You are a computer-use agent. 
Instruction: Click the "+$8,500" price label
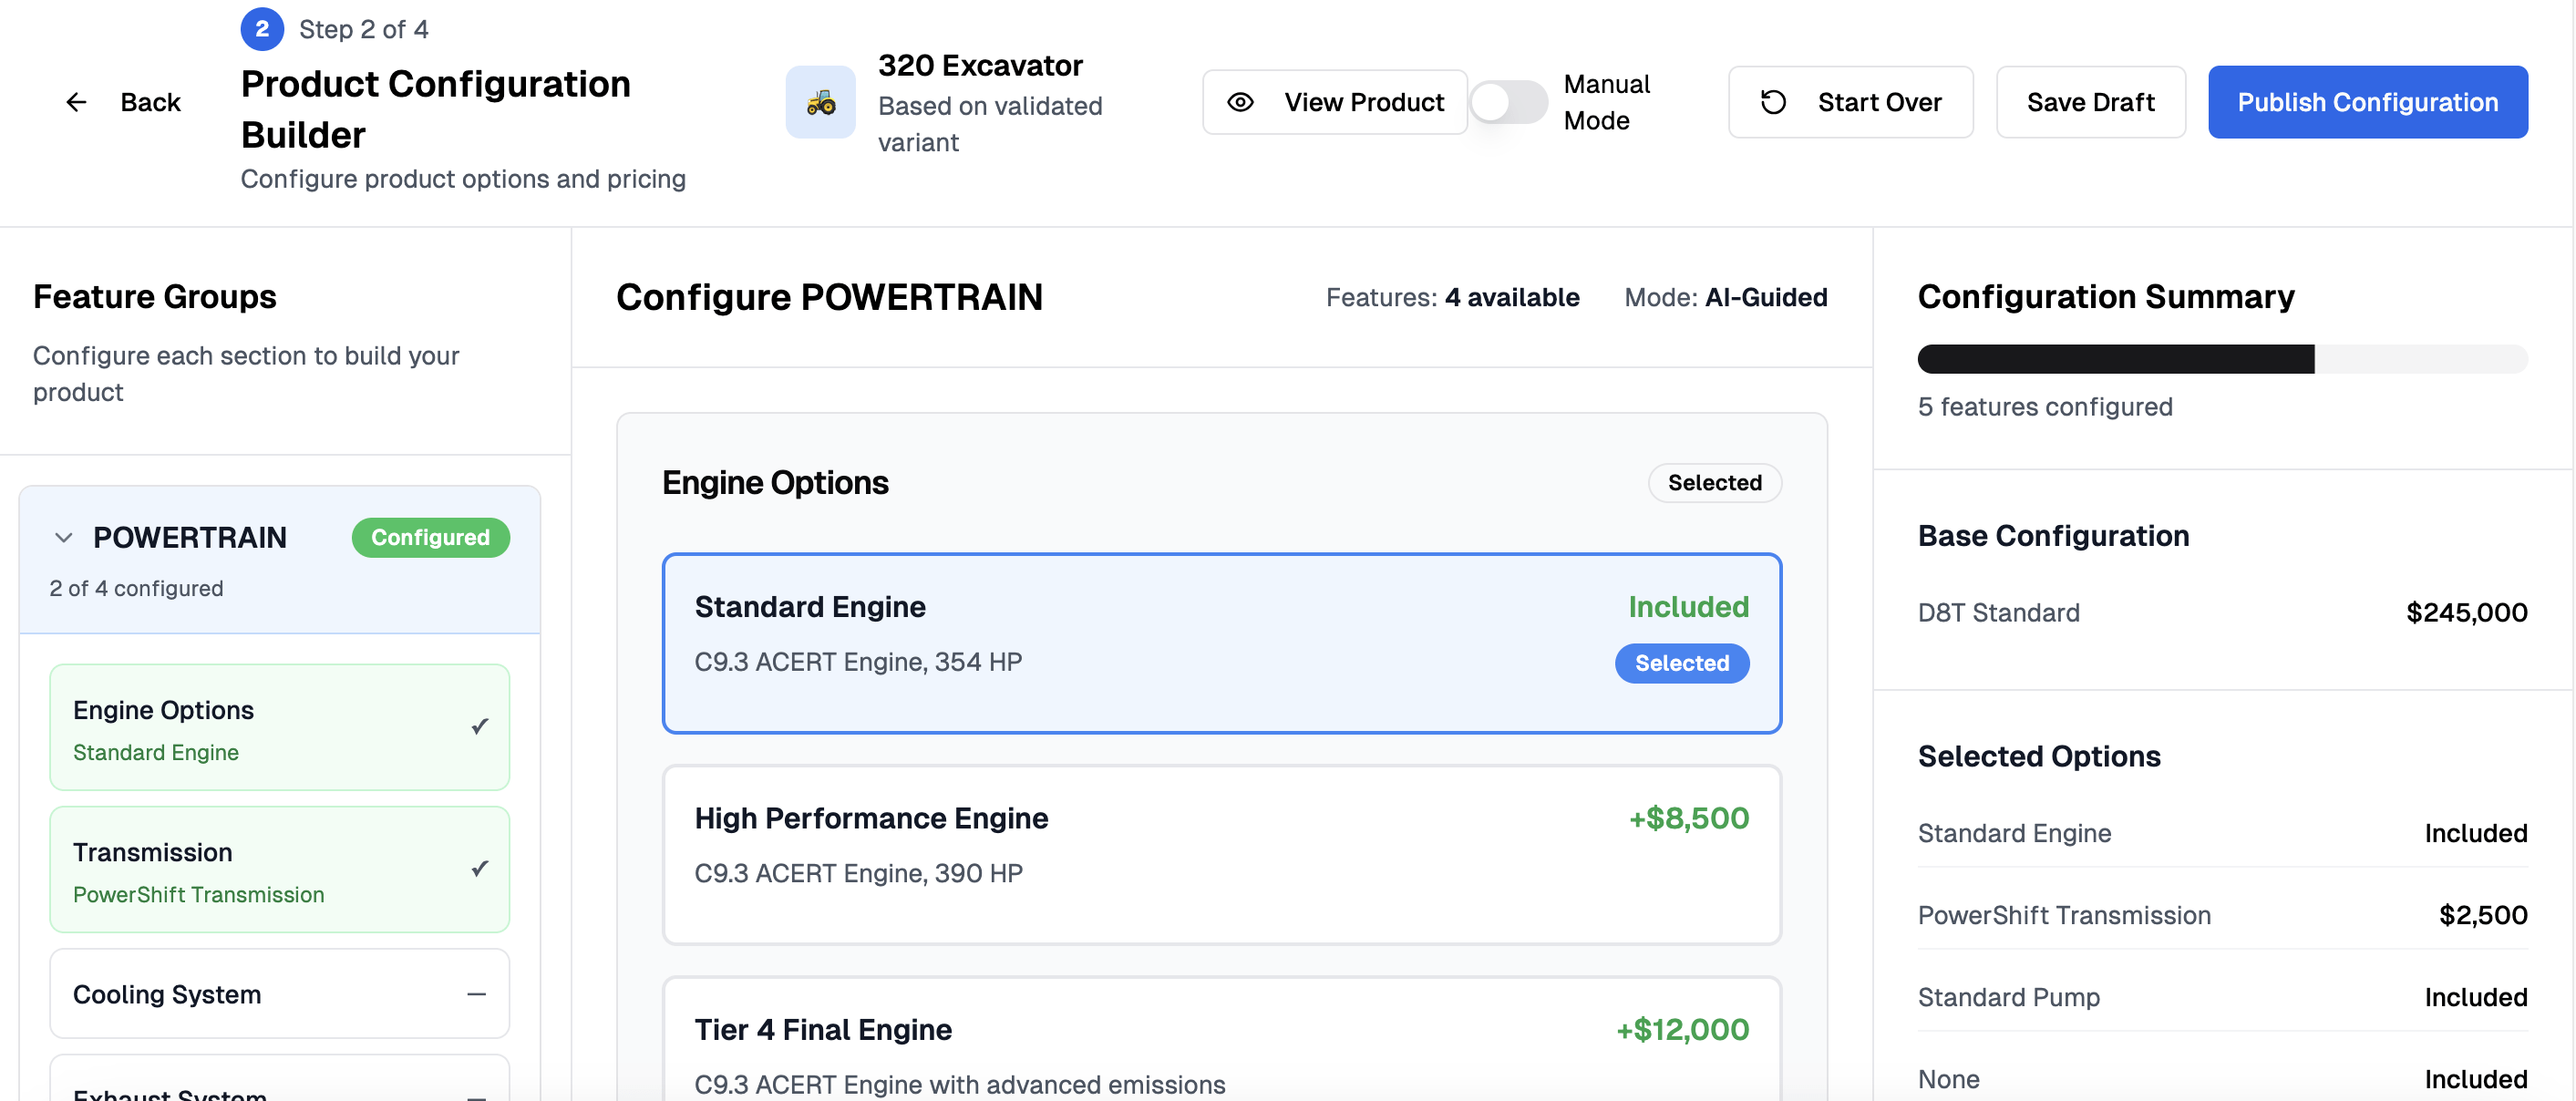[1689, 819]
